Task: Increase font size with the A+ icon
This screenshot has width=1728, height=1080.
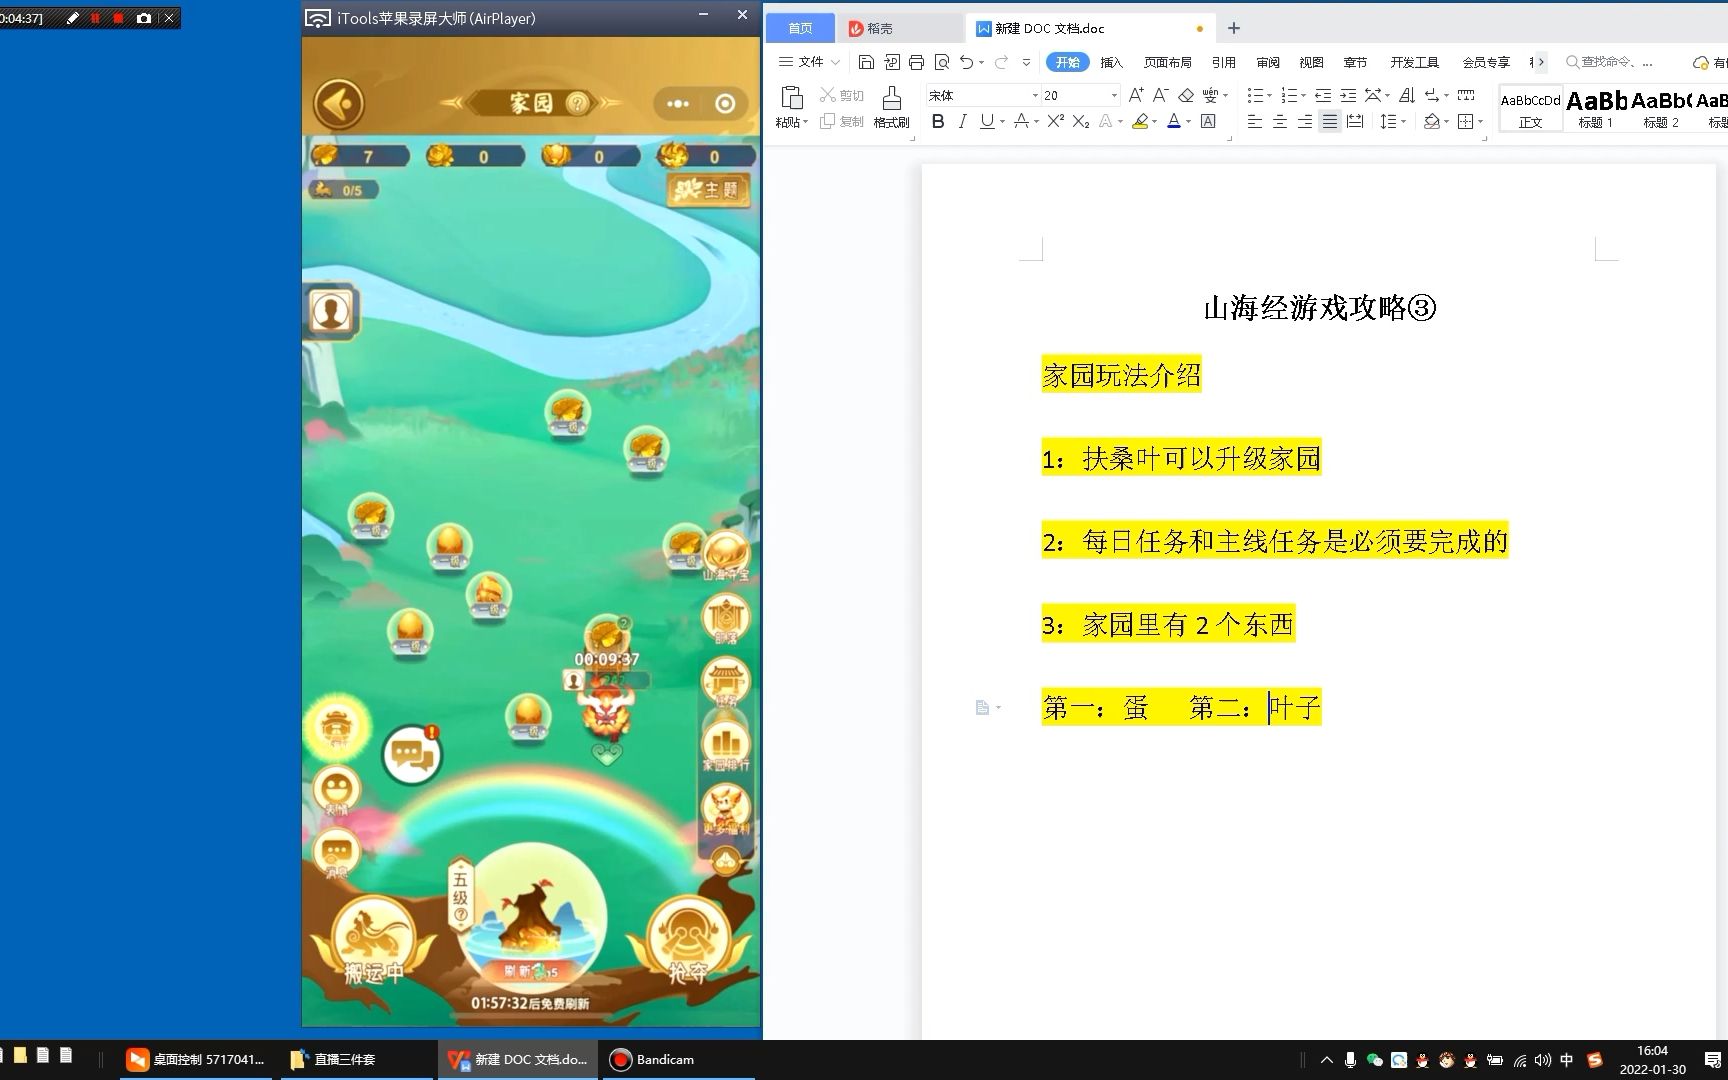Action: point(1136,95)
